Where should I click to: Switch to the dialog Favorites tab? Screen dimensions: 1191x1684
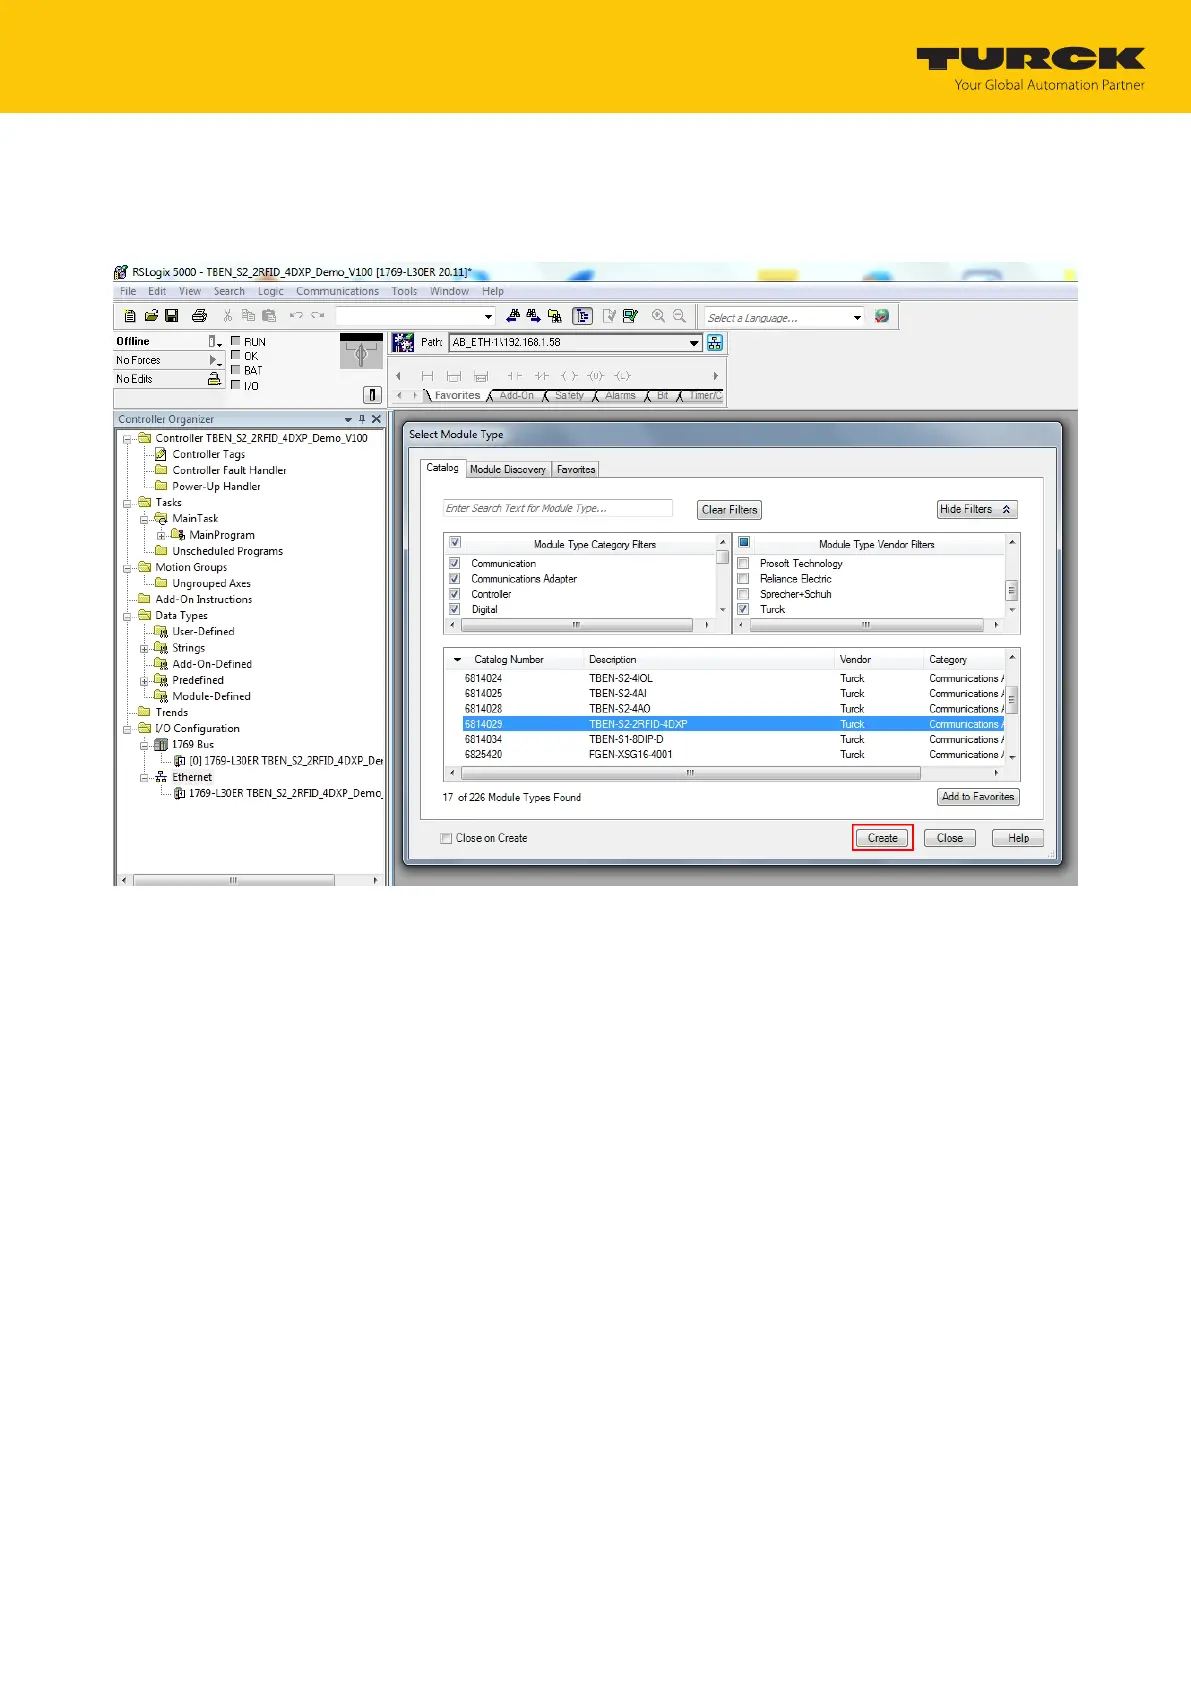coord(576,469)
